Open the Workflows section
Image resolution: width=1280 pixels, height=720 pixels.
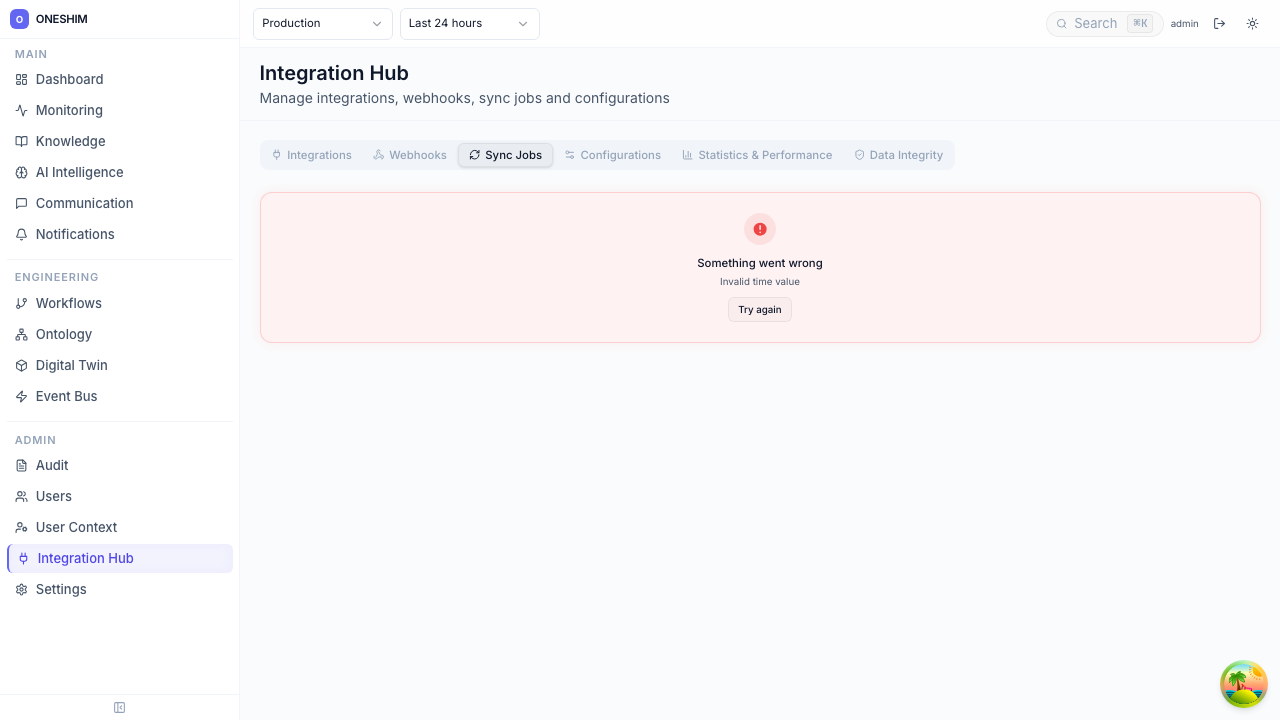pyautogui.click(x=68, y=303)
